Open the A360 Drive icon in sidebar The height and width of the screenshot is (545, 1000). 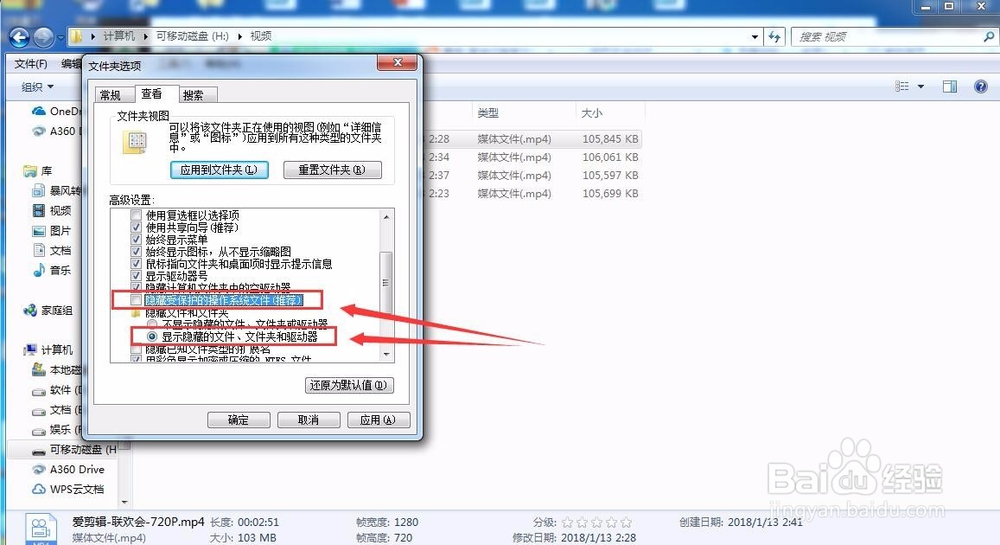[x=39, y=469]
